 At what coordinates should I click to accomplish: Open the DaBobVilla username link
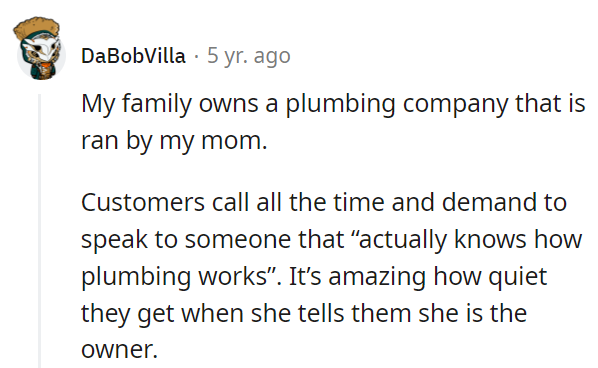133,56
